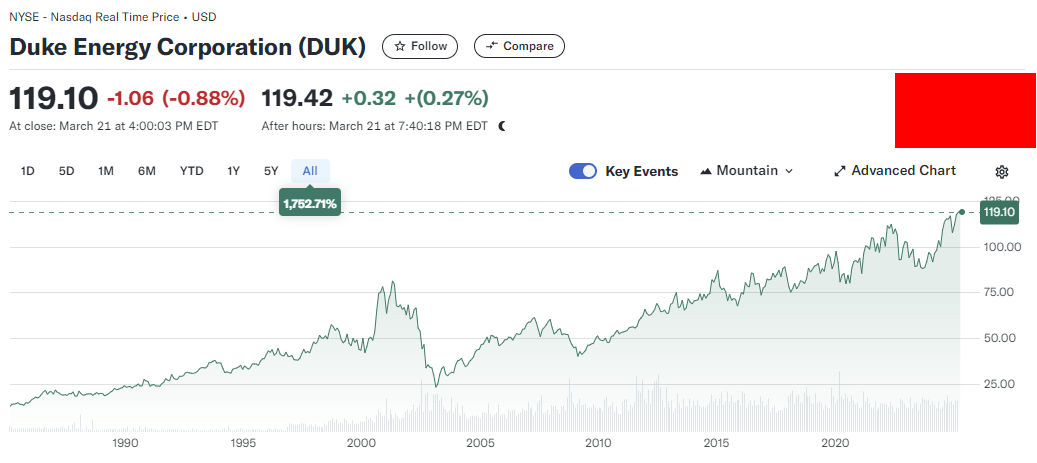Image resolution: width=1037 pixels, height=463 pixels.
Task: Click the 2010 x-axis label
Action: click(x=598, y=443)
